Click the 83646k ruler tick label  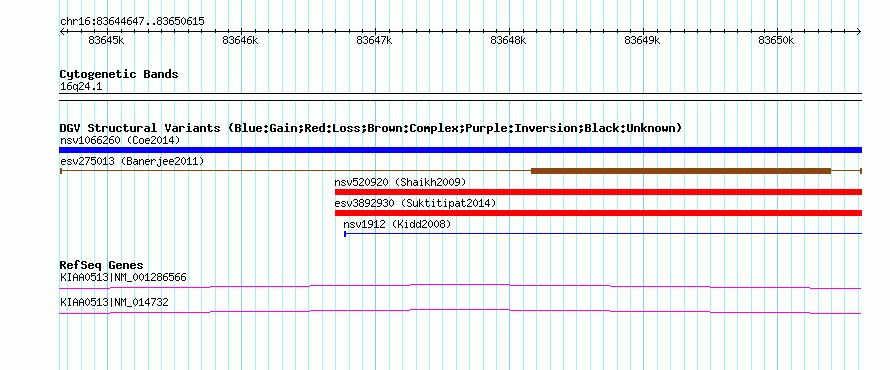[x=240, y=40]
